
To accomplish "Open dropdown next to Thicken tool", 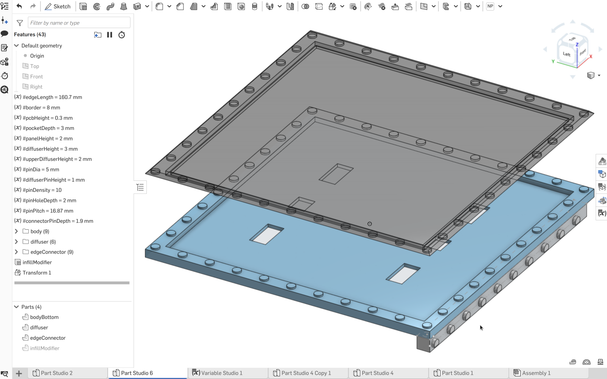I will 147,6.
